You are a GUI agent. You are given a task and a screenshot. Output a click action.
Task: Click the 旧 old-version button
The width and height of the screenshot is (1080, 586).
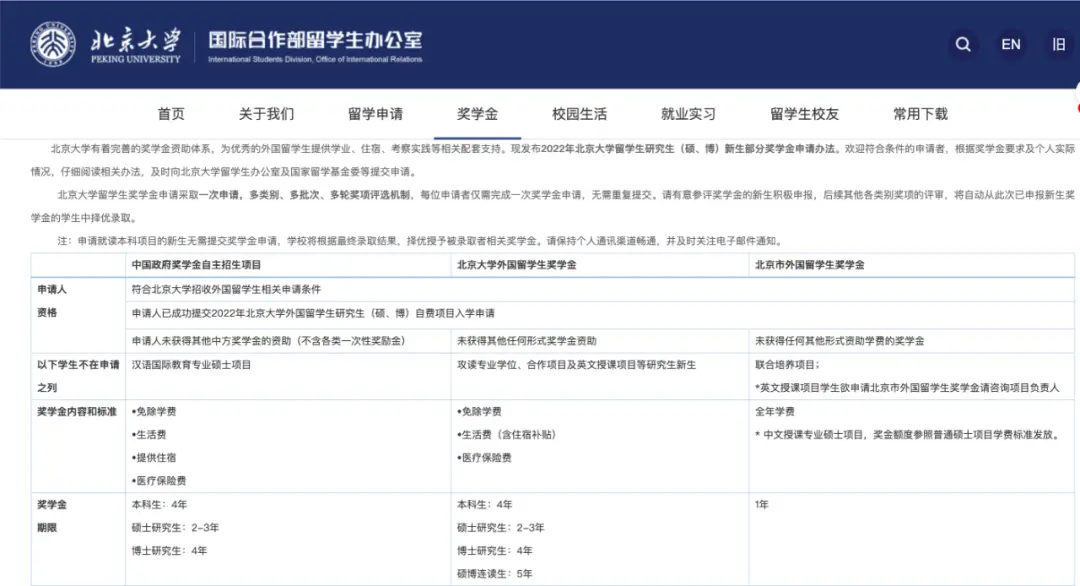click(1059, 44)
